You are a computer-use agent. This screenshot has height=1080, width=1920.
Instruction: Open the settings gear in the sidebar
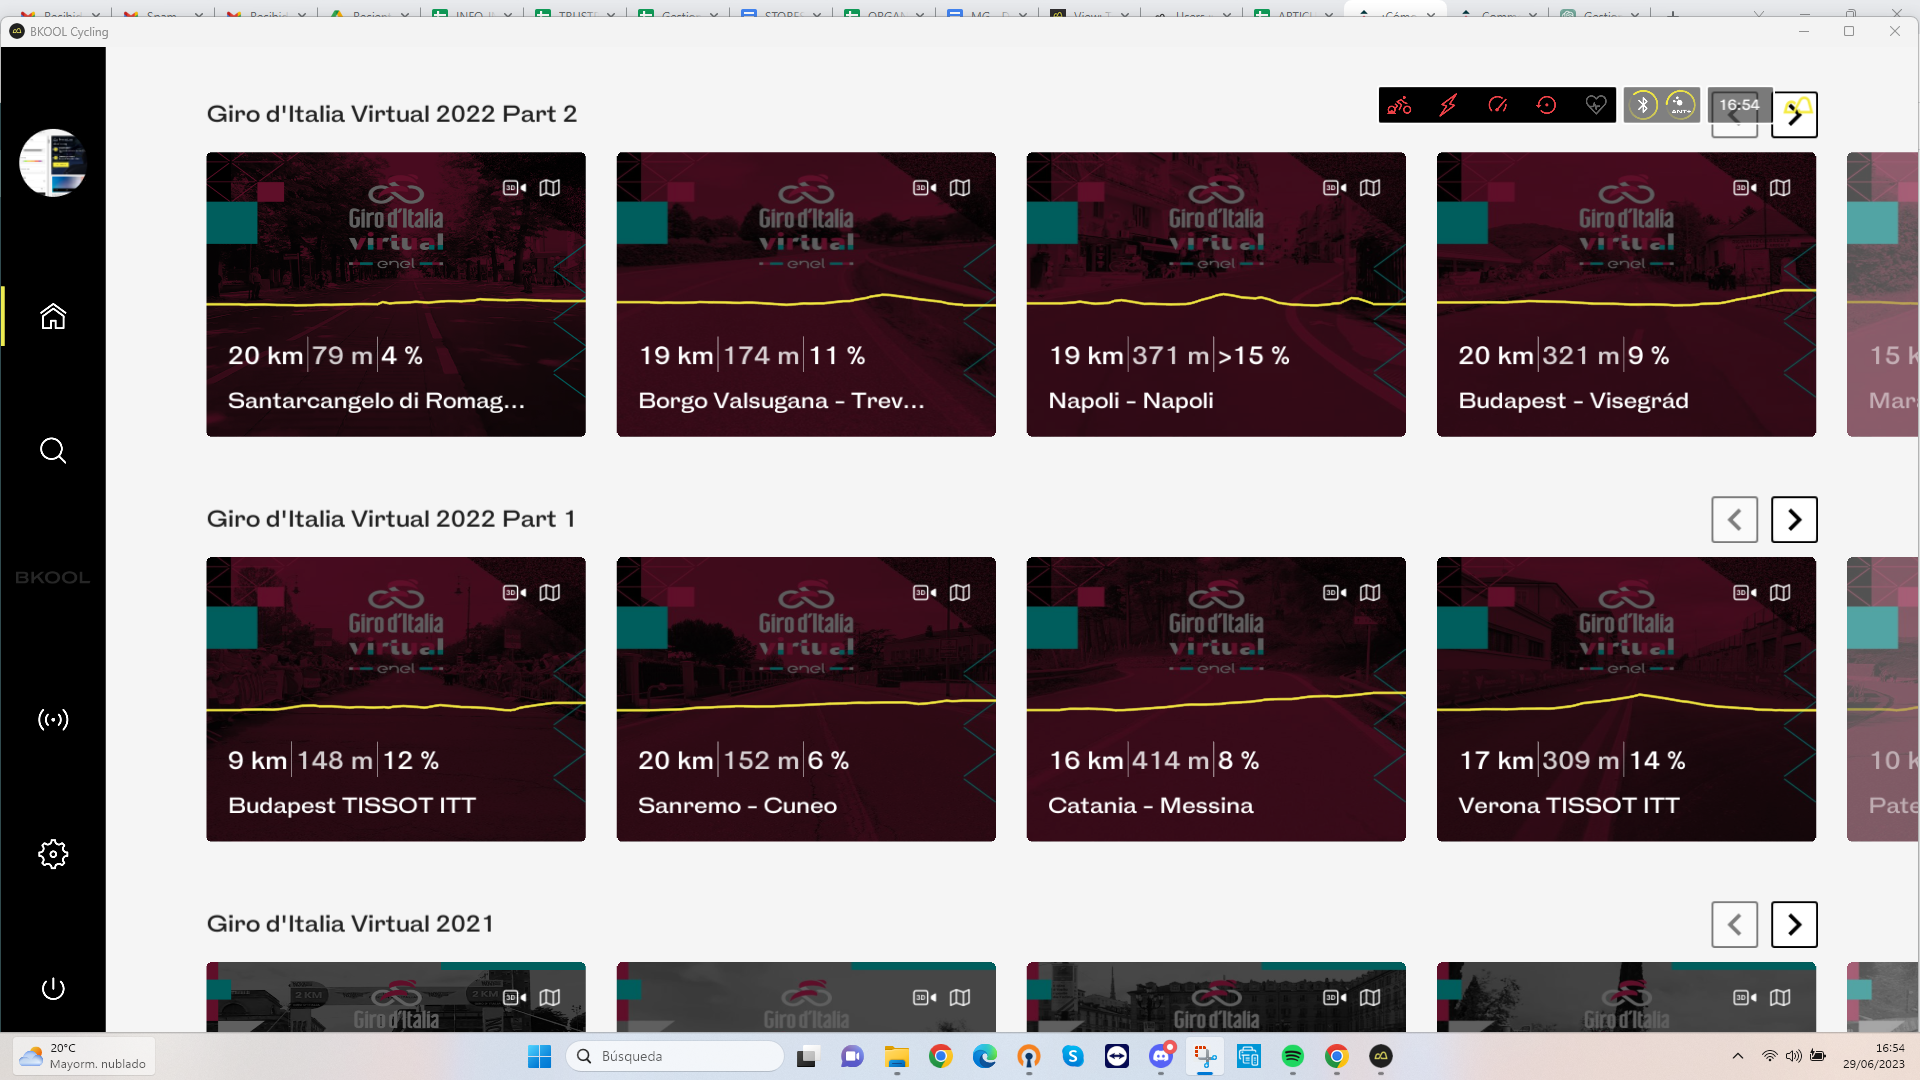[53, 854]
